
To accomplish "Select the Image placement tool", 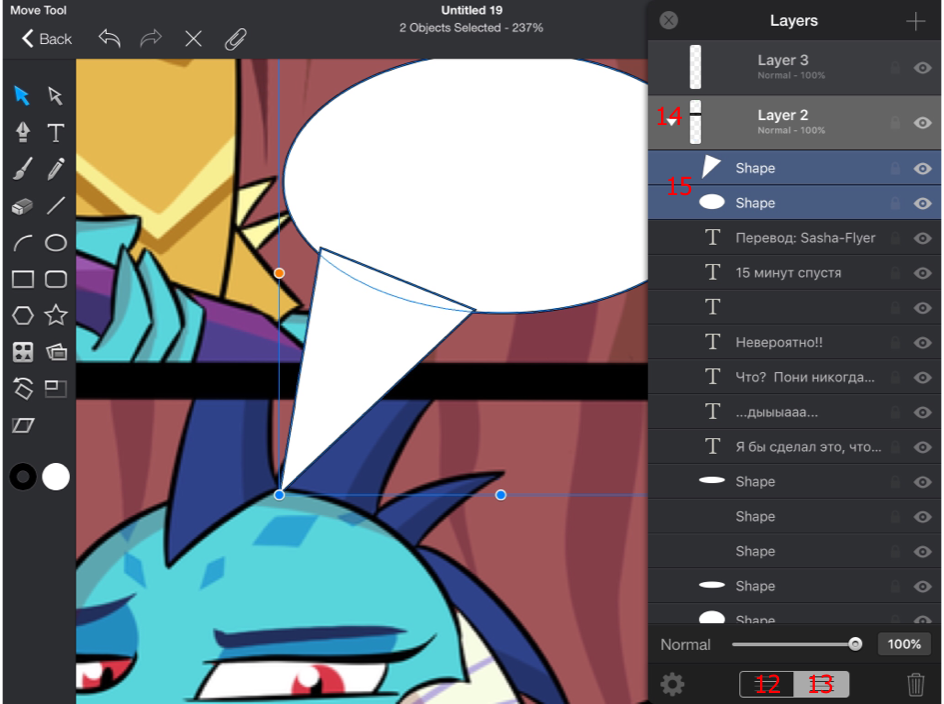I will tap(56, 352).
